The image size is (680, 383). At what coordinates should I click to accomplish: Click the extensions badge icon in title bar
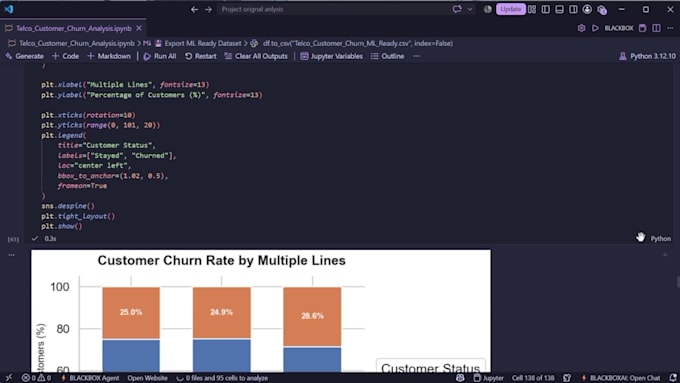coord(602,9)
